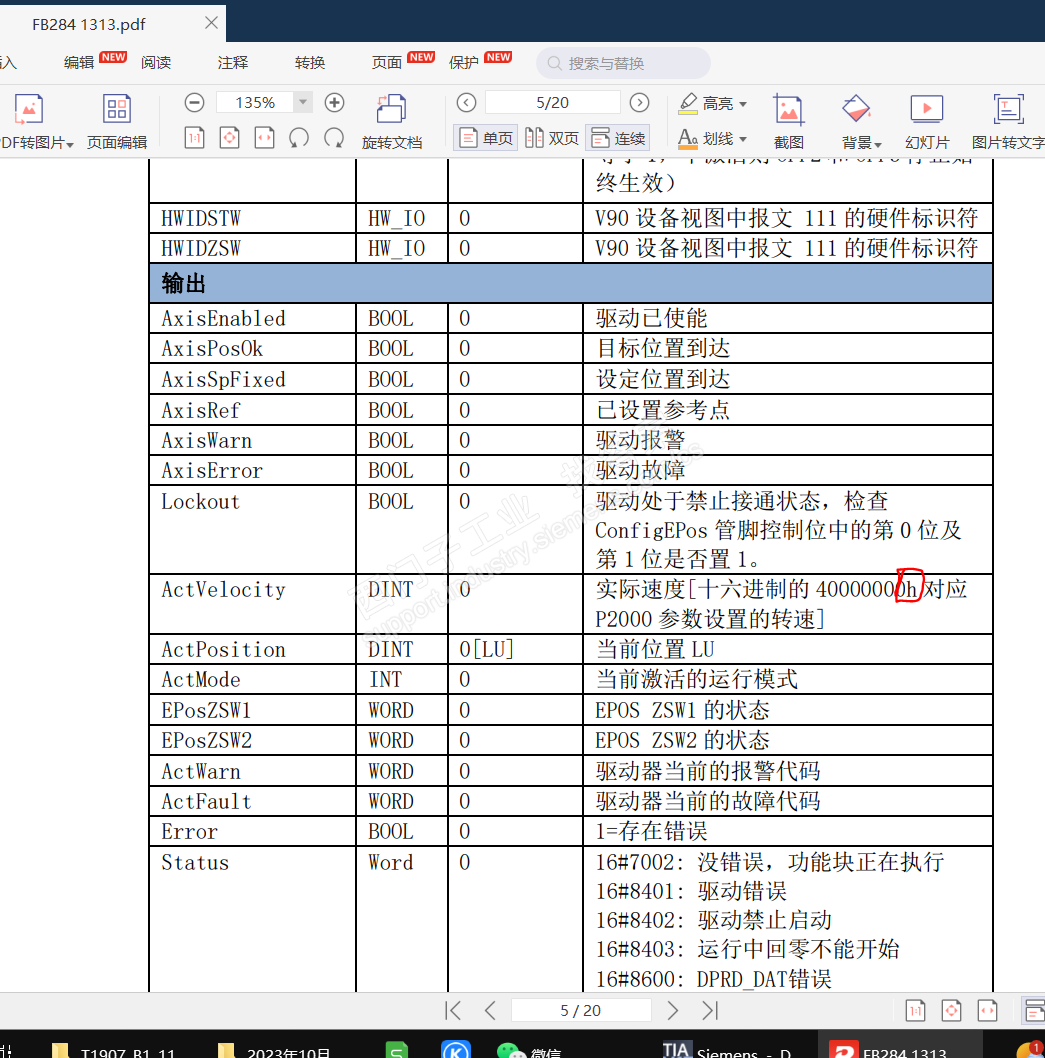This screenshot has width=1045, height=1058.
Task: Open the Read (阅读) menu tab
Action: pyautogui.click(x=156, y=63)
